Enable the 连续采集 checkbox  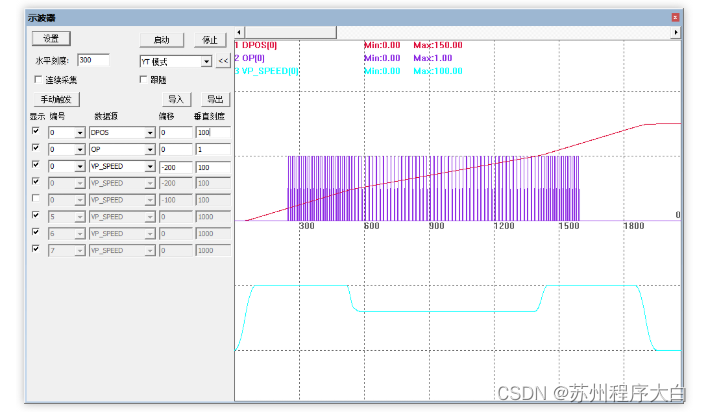[x=39, y=79]
